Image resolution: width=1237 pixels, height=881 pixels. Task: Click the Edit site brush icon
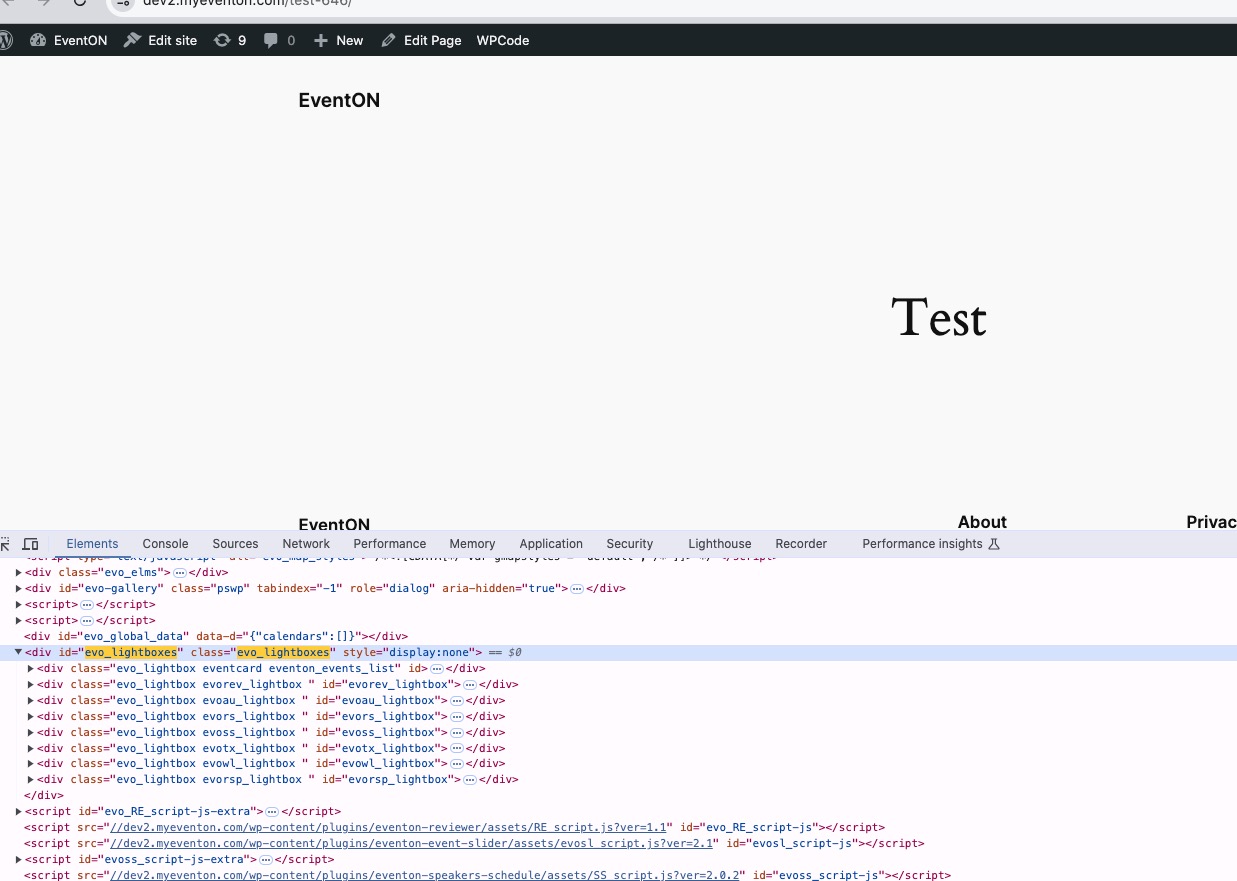[x=132, y=40]
